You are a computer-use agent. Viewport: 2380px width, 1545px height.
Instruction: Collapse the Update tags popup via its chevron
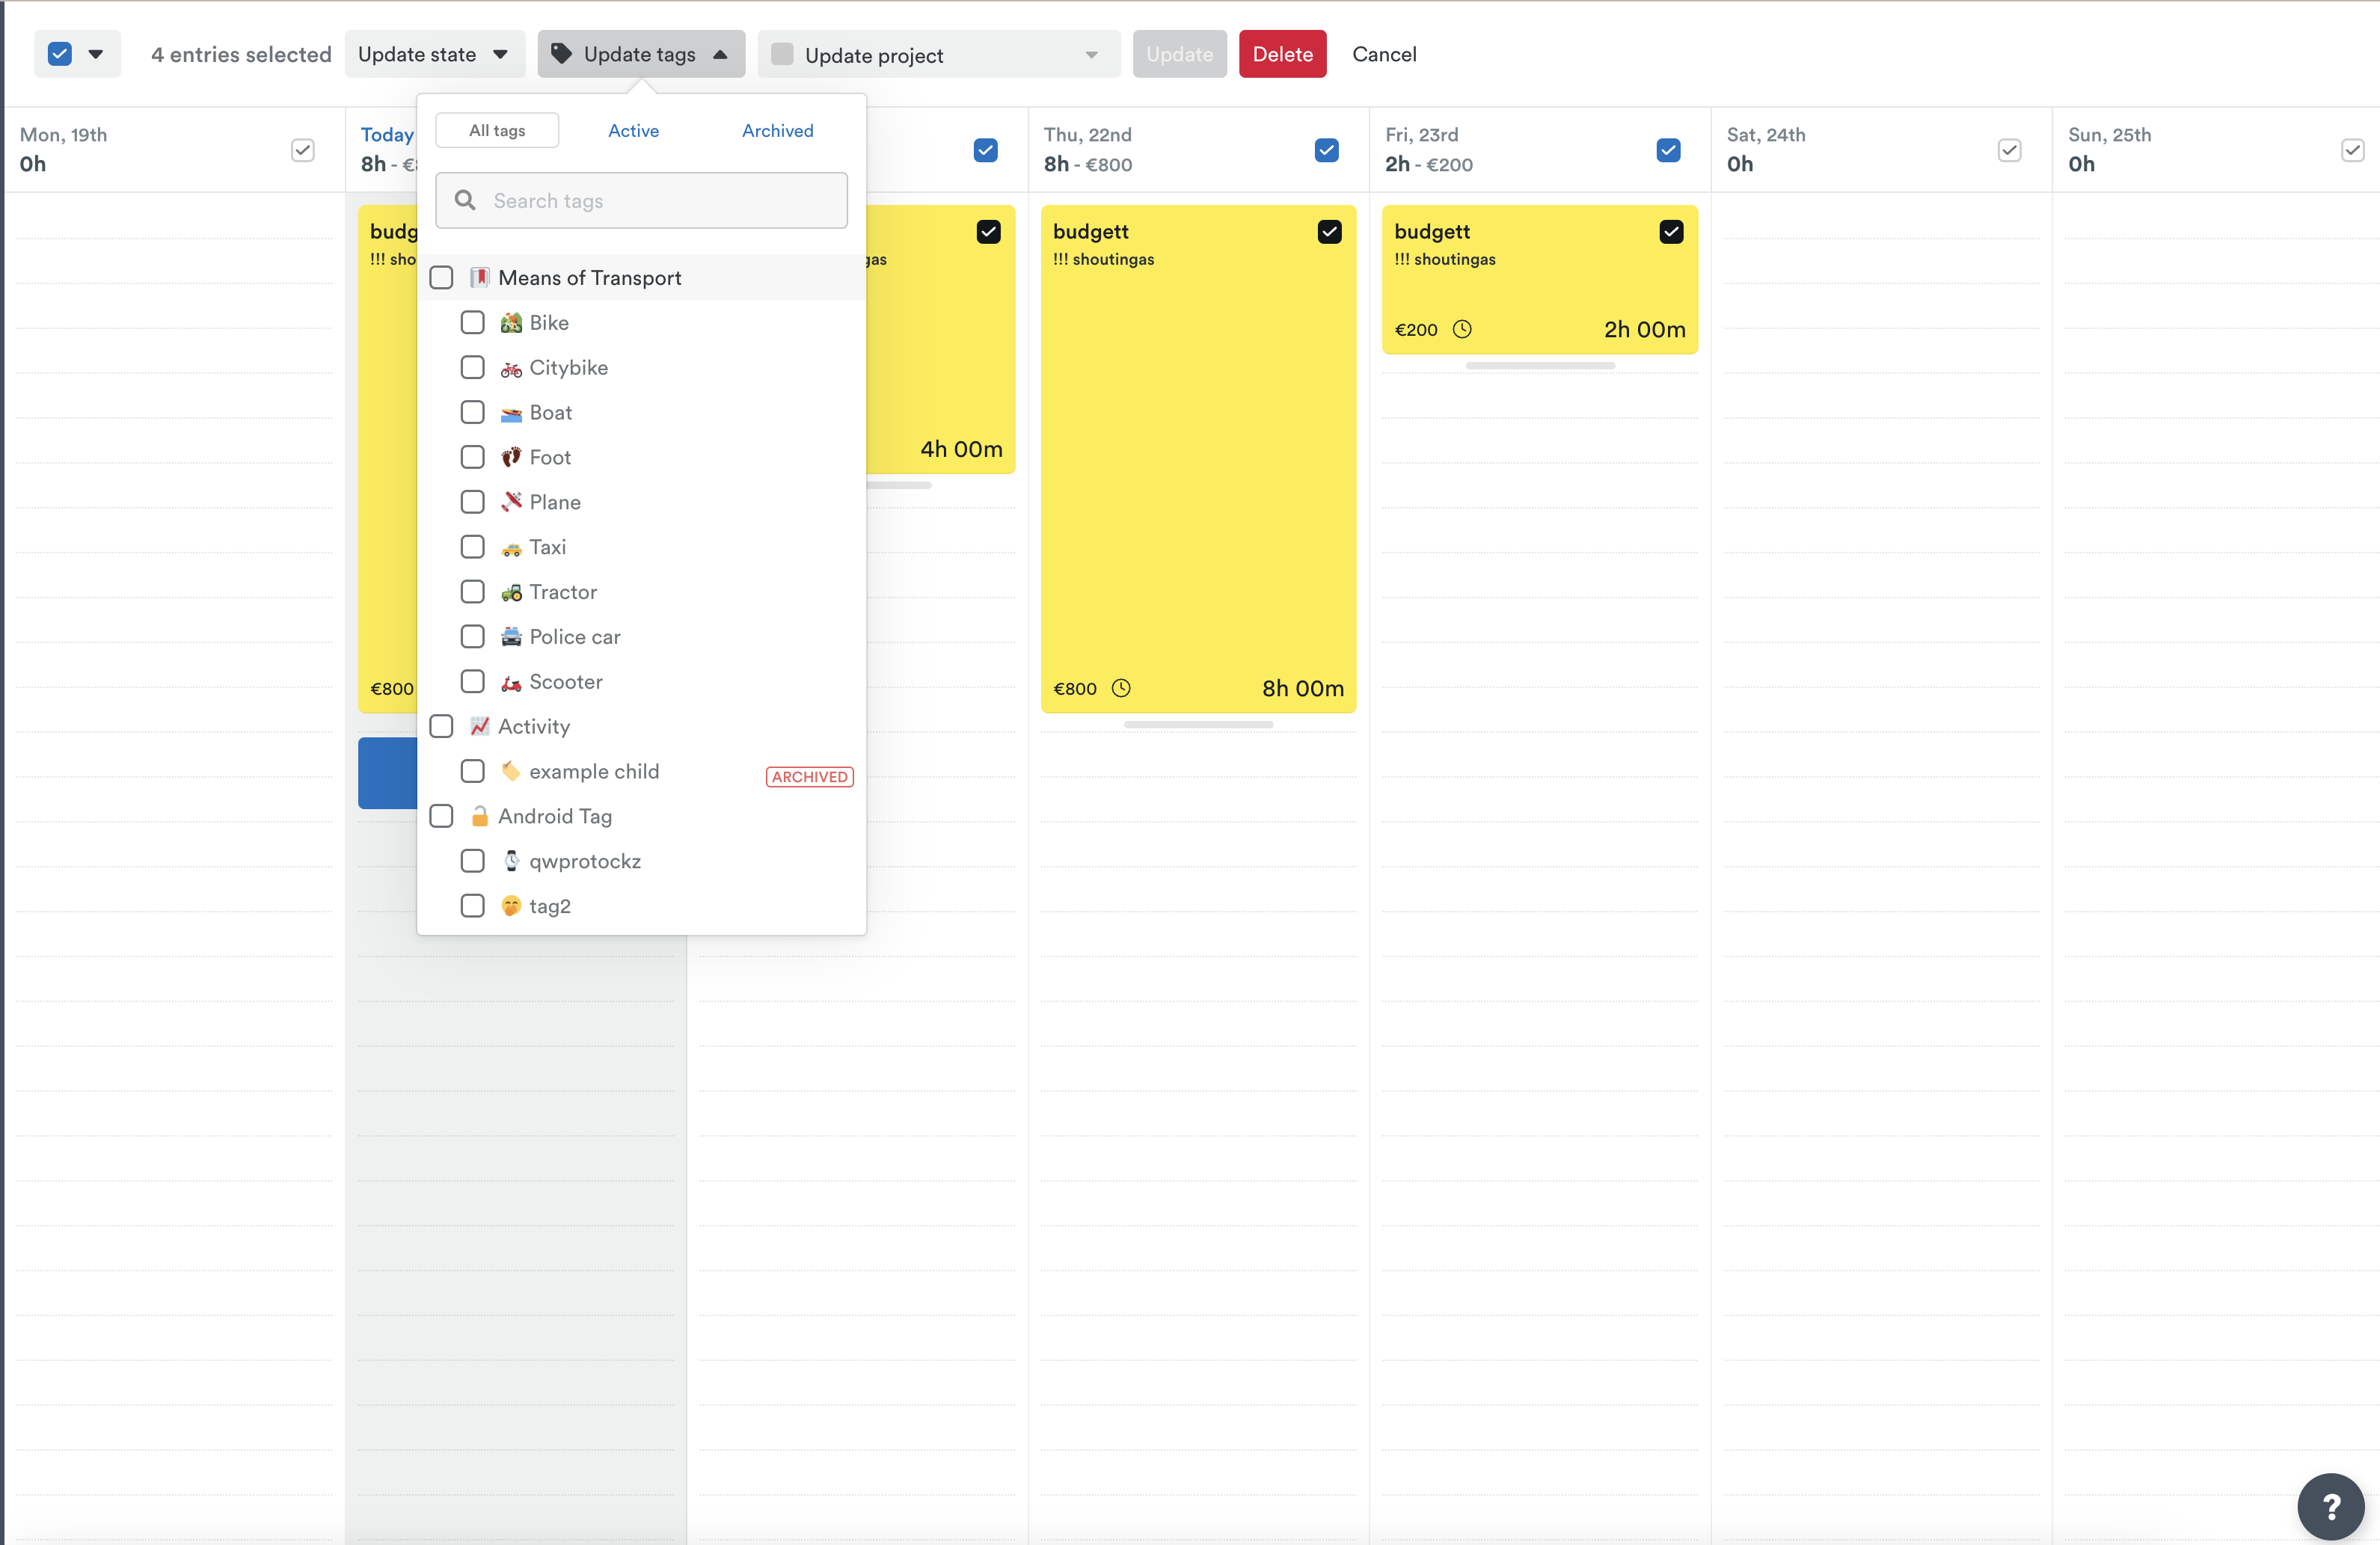pos(720,54)
